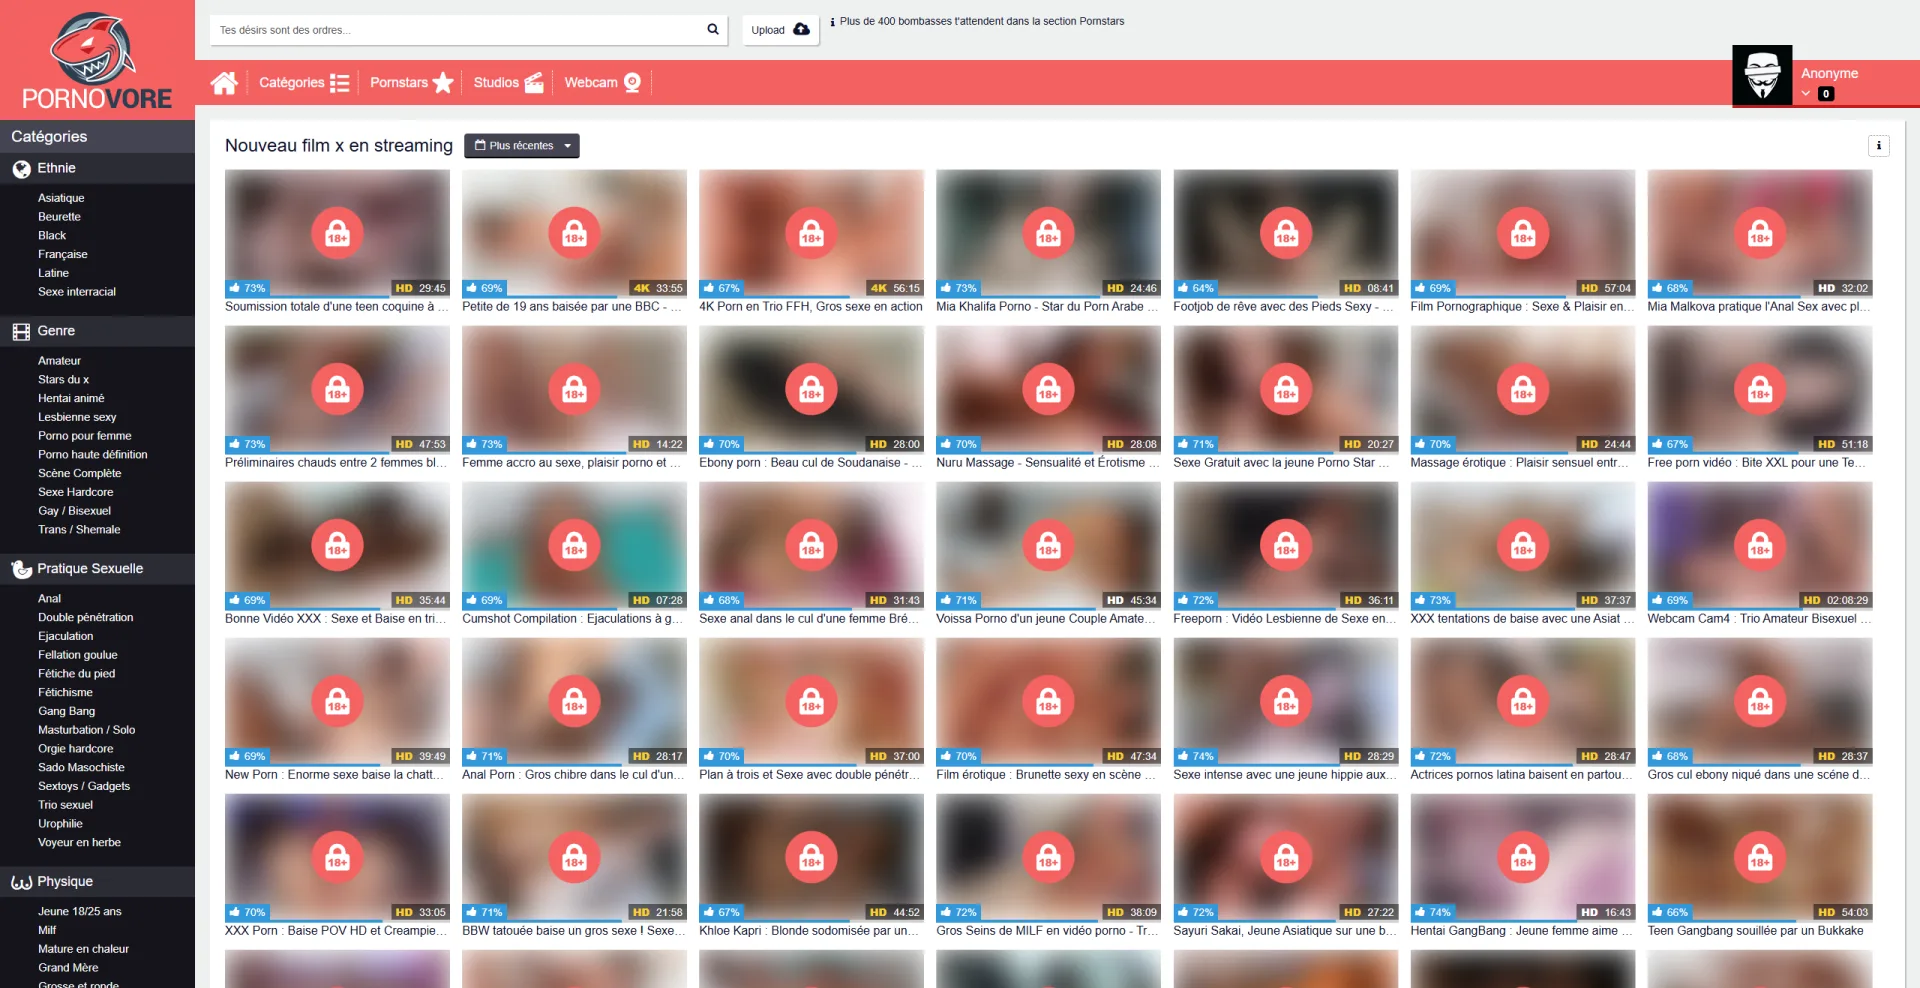Click the info icon right of the heading

click(1879, 146)
